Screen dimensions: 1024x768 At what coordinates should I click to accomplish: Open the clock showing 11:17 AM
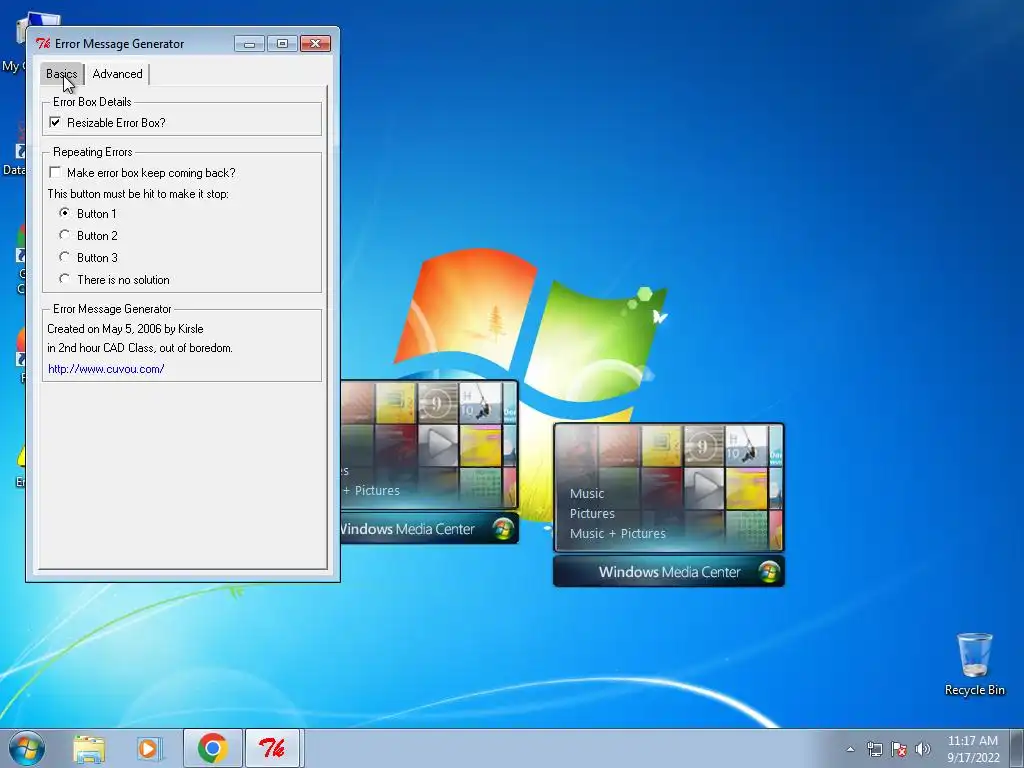click(973, 749)
